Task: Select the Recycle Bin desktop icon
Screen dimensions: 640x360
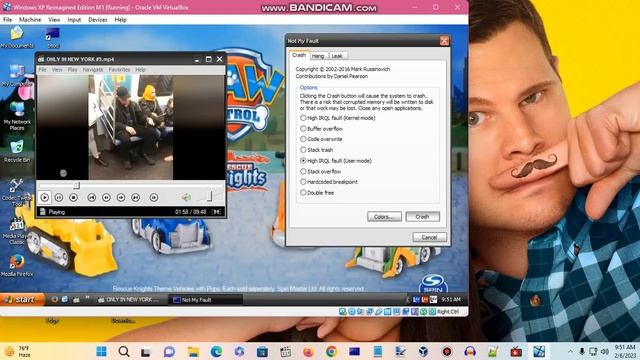Action: tap(17, 151)
